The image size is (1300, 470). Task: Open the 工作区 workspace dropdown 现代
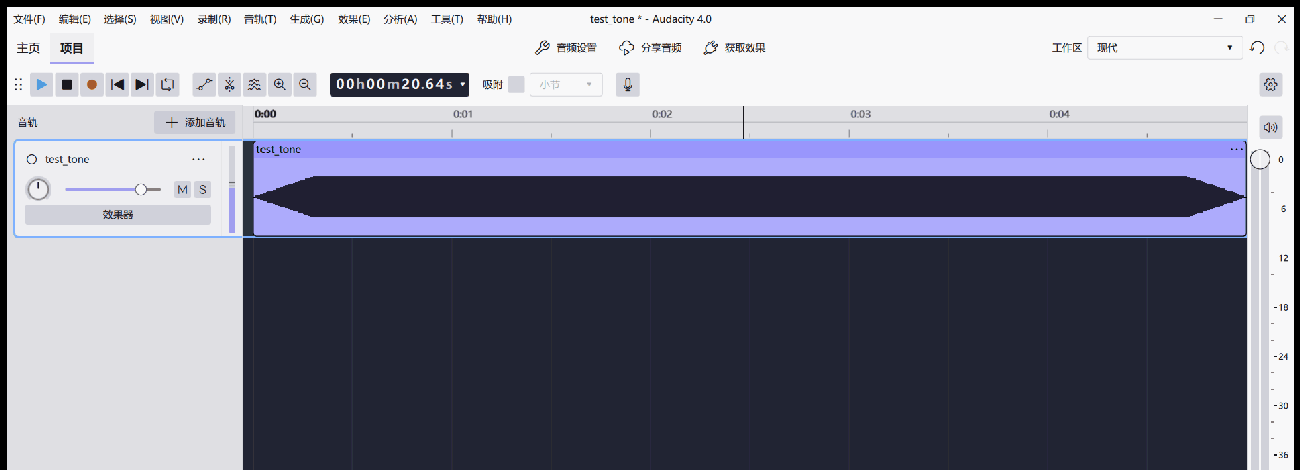(1165, 48)
